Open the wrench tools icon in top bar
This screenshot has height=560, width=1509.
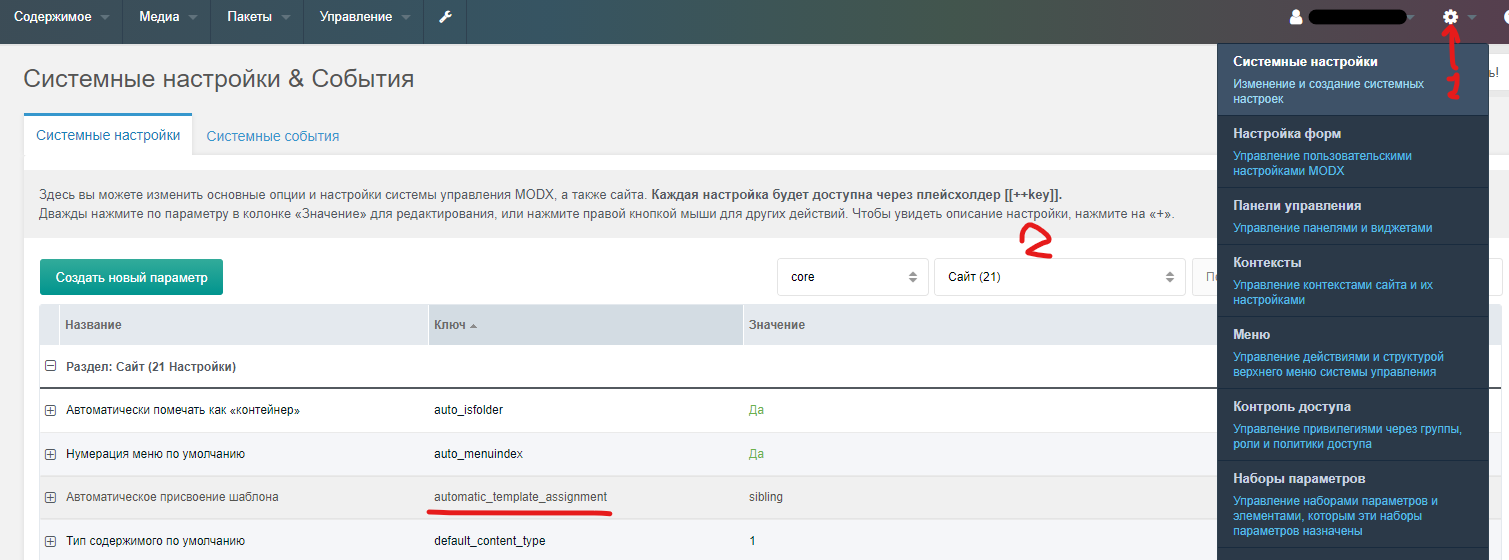click(445, 17)
